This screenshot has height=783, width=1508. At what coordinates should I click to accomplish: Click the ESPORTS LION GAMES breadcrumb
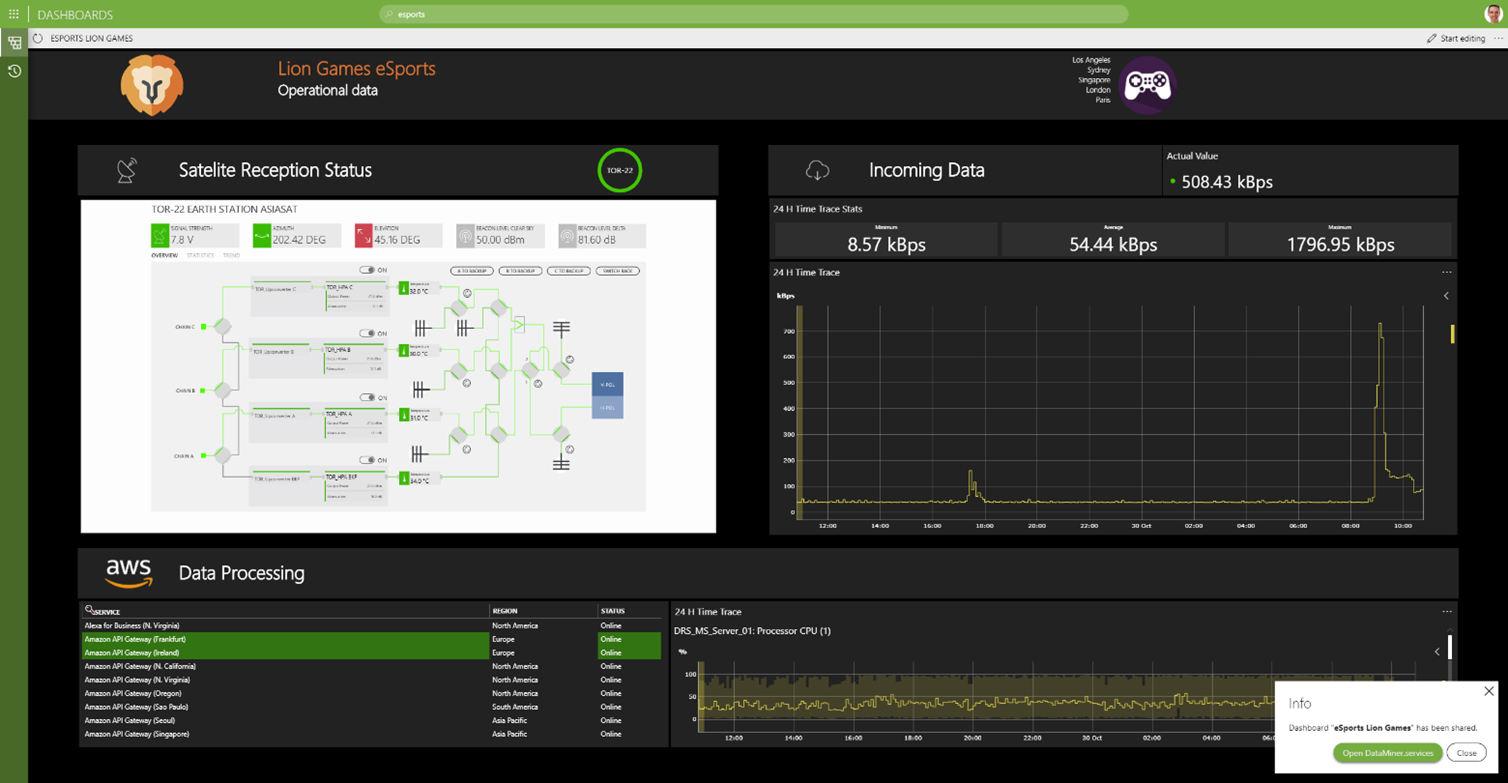click(91, 38)
